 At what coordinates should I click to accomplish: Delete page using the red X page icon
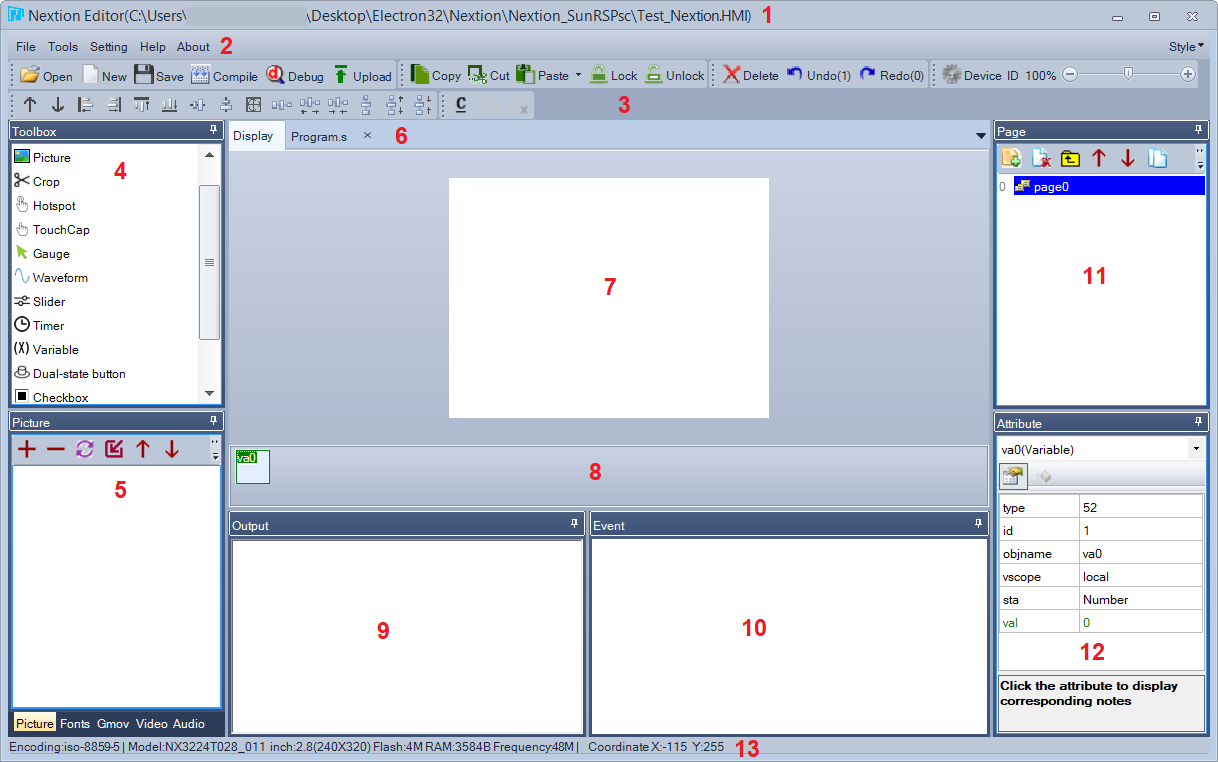point(1041,158)
